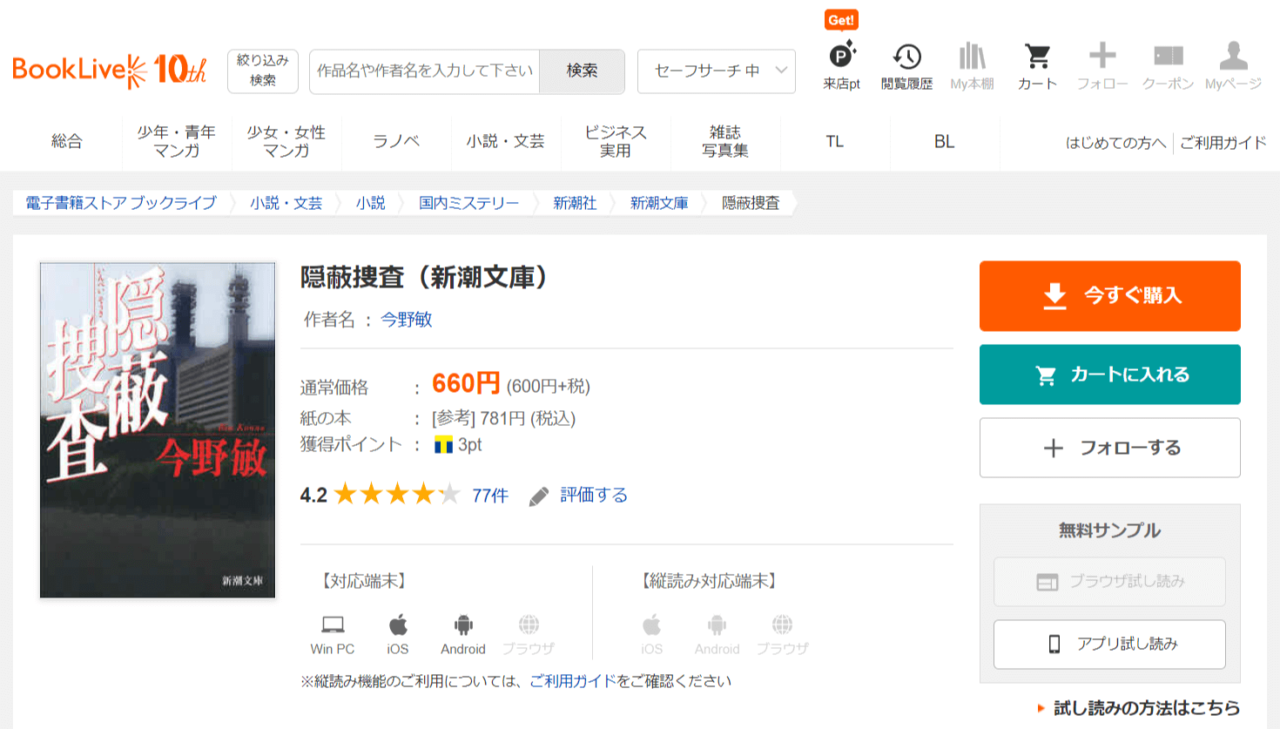Toggle the 絞り込み検索 filter button
Screen dimensions: 1280x729
[263, 71]
